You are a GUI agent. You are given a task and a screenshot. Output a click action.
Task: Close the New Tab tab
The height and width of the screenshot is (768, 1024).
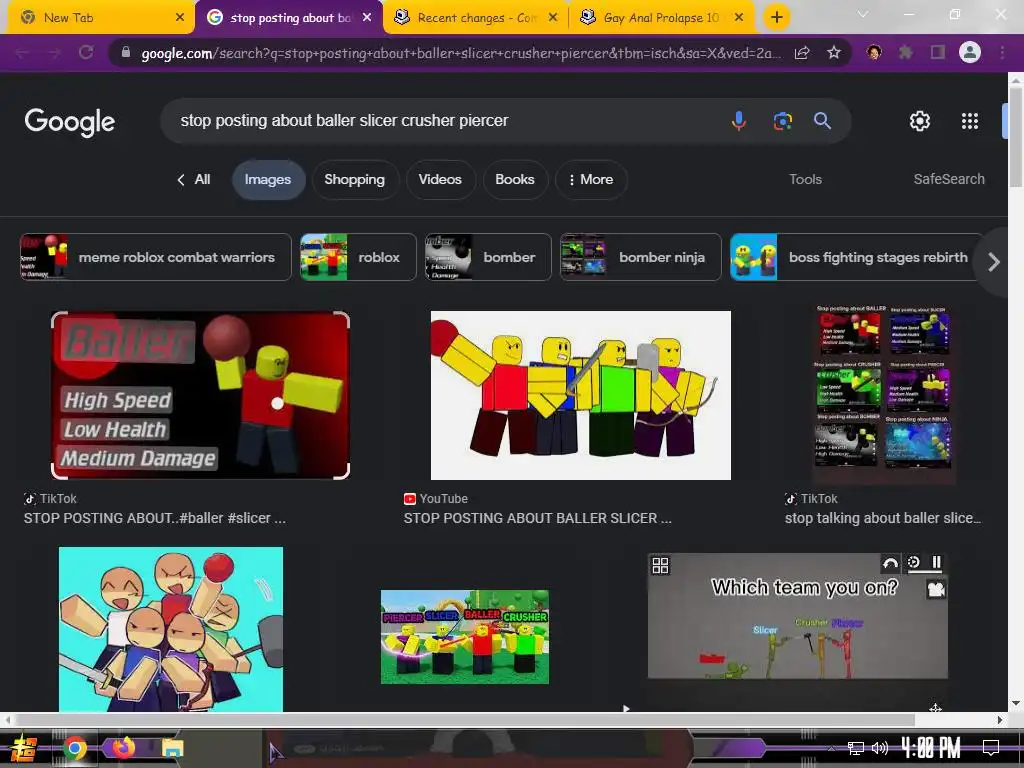(180, 18)
